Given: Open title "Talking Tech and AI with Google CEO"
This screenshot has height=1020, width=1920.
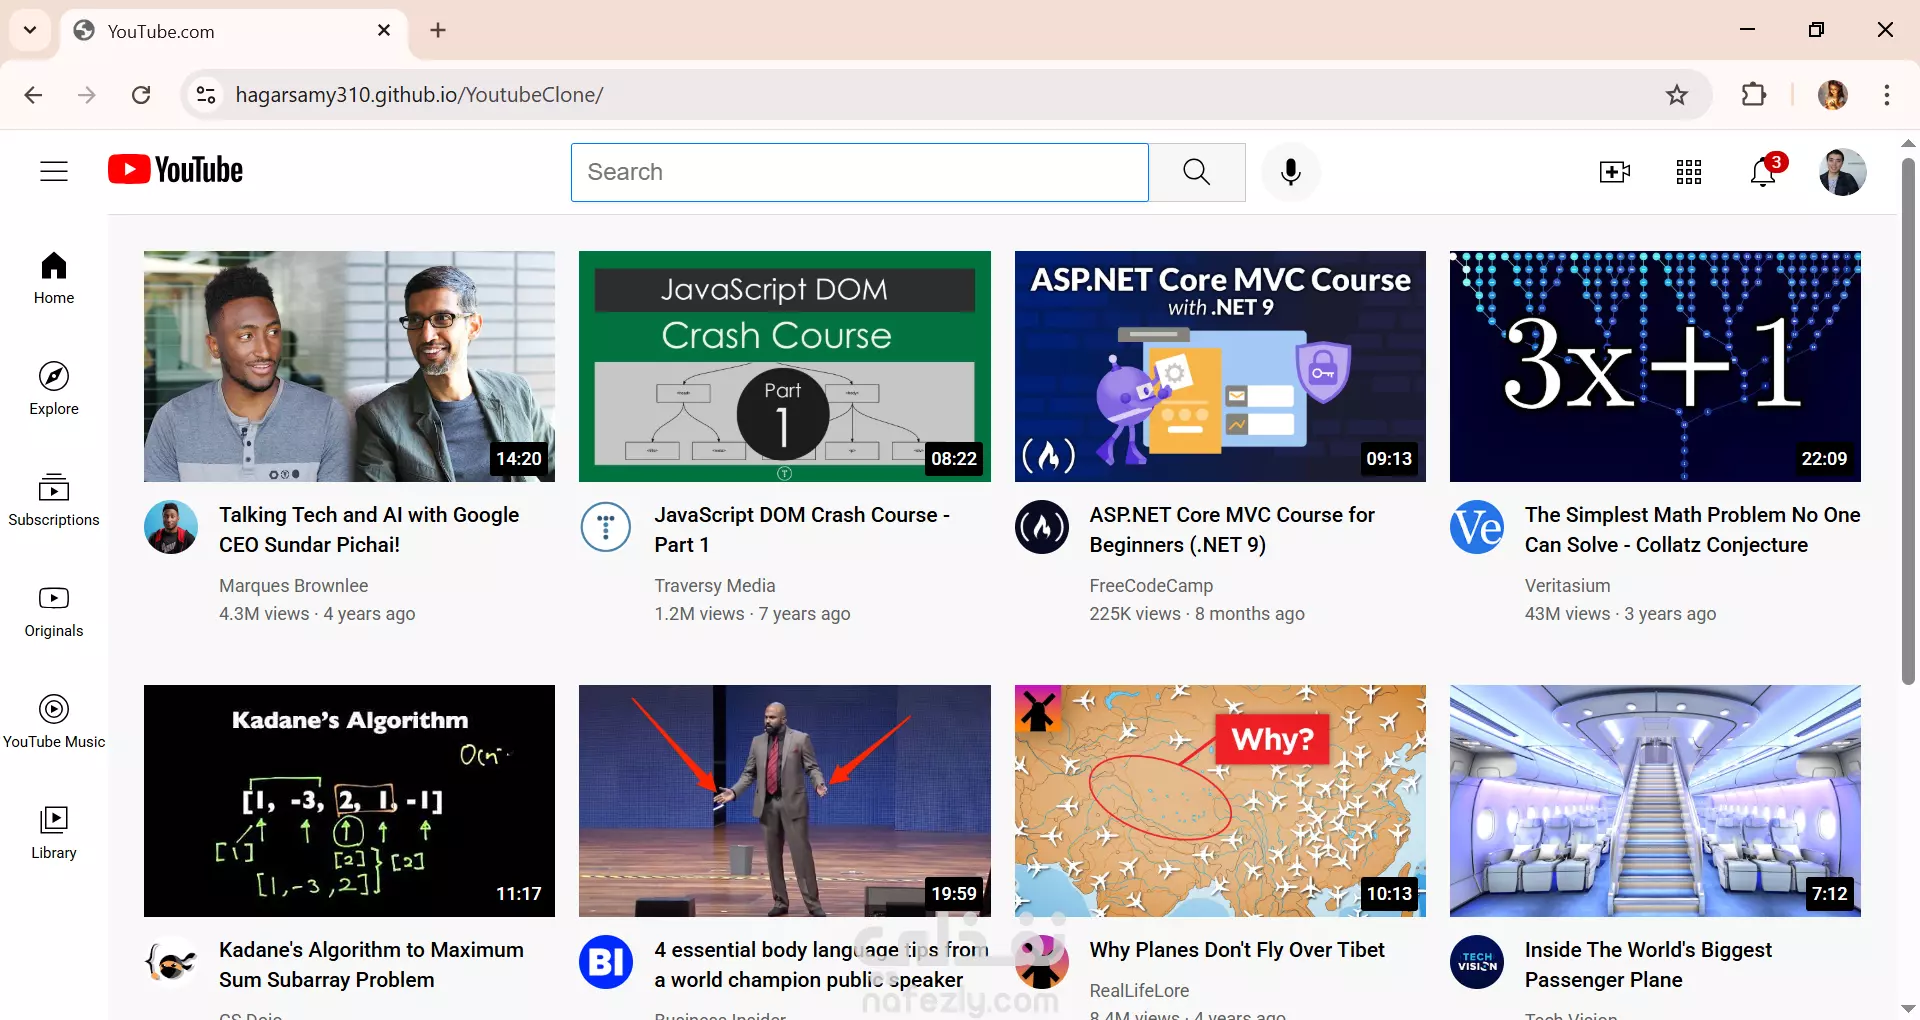Looking at the screenshot, I should click(x=369, y=530).
